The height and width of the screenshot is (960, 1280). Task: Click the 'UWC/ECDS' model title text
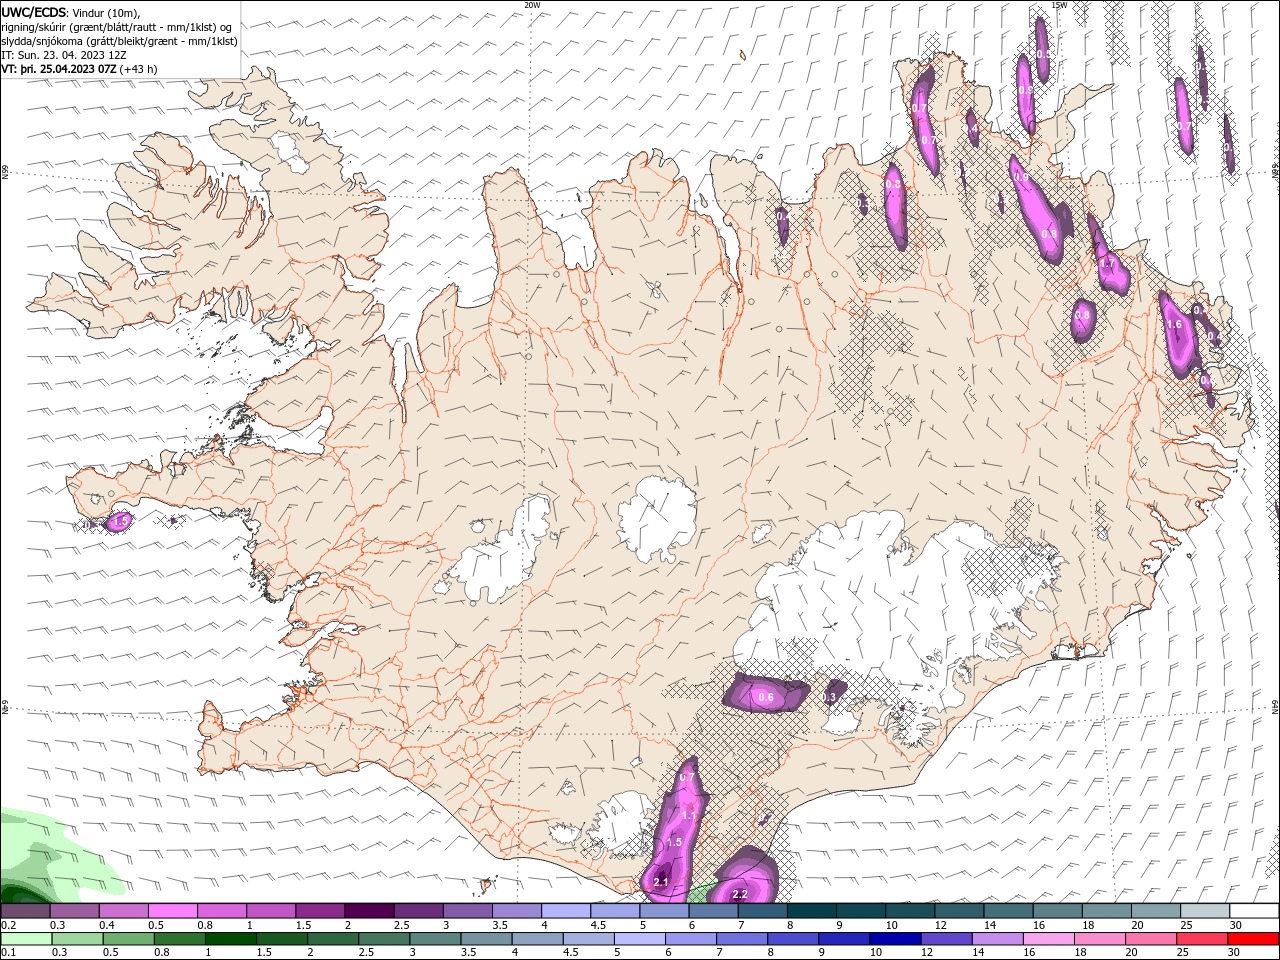pos(34,12)
